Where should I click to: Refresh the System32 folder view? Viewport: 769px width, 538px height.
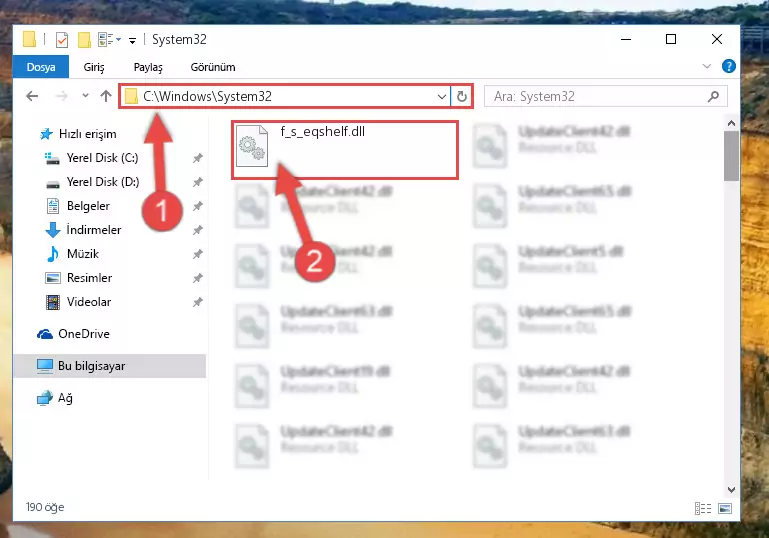tap(461, 96)
